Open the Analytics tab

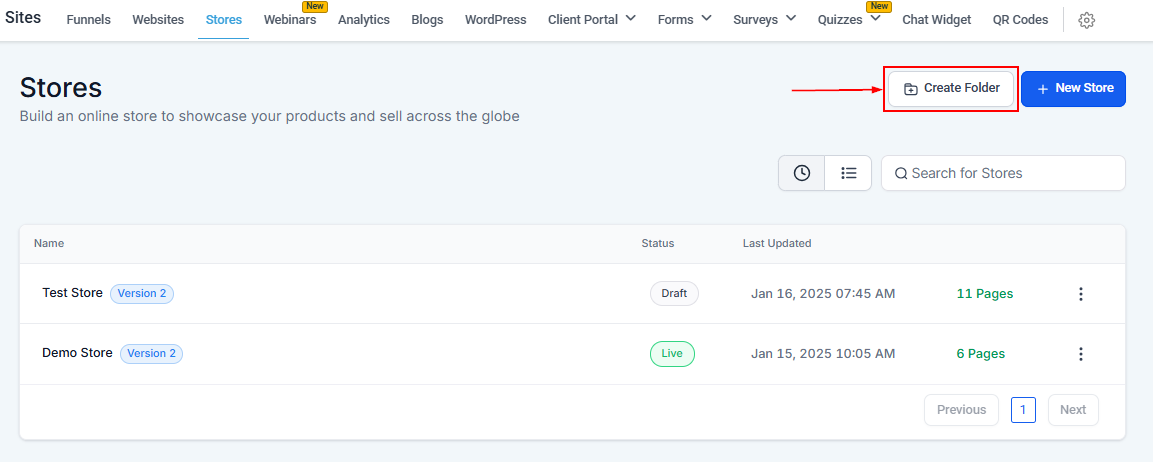click(364, 20)
